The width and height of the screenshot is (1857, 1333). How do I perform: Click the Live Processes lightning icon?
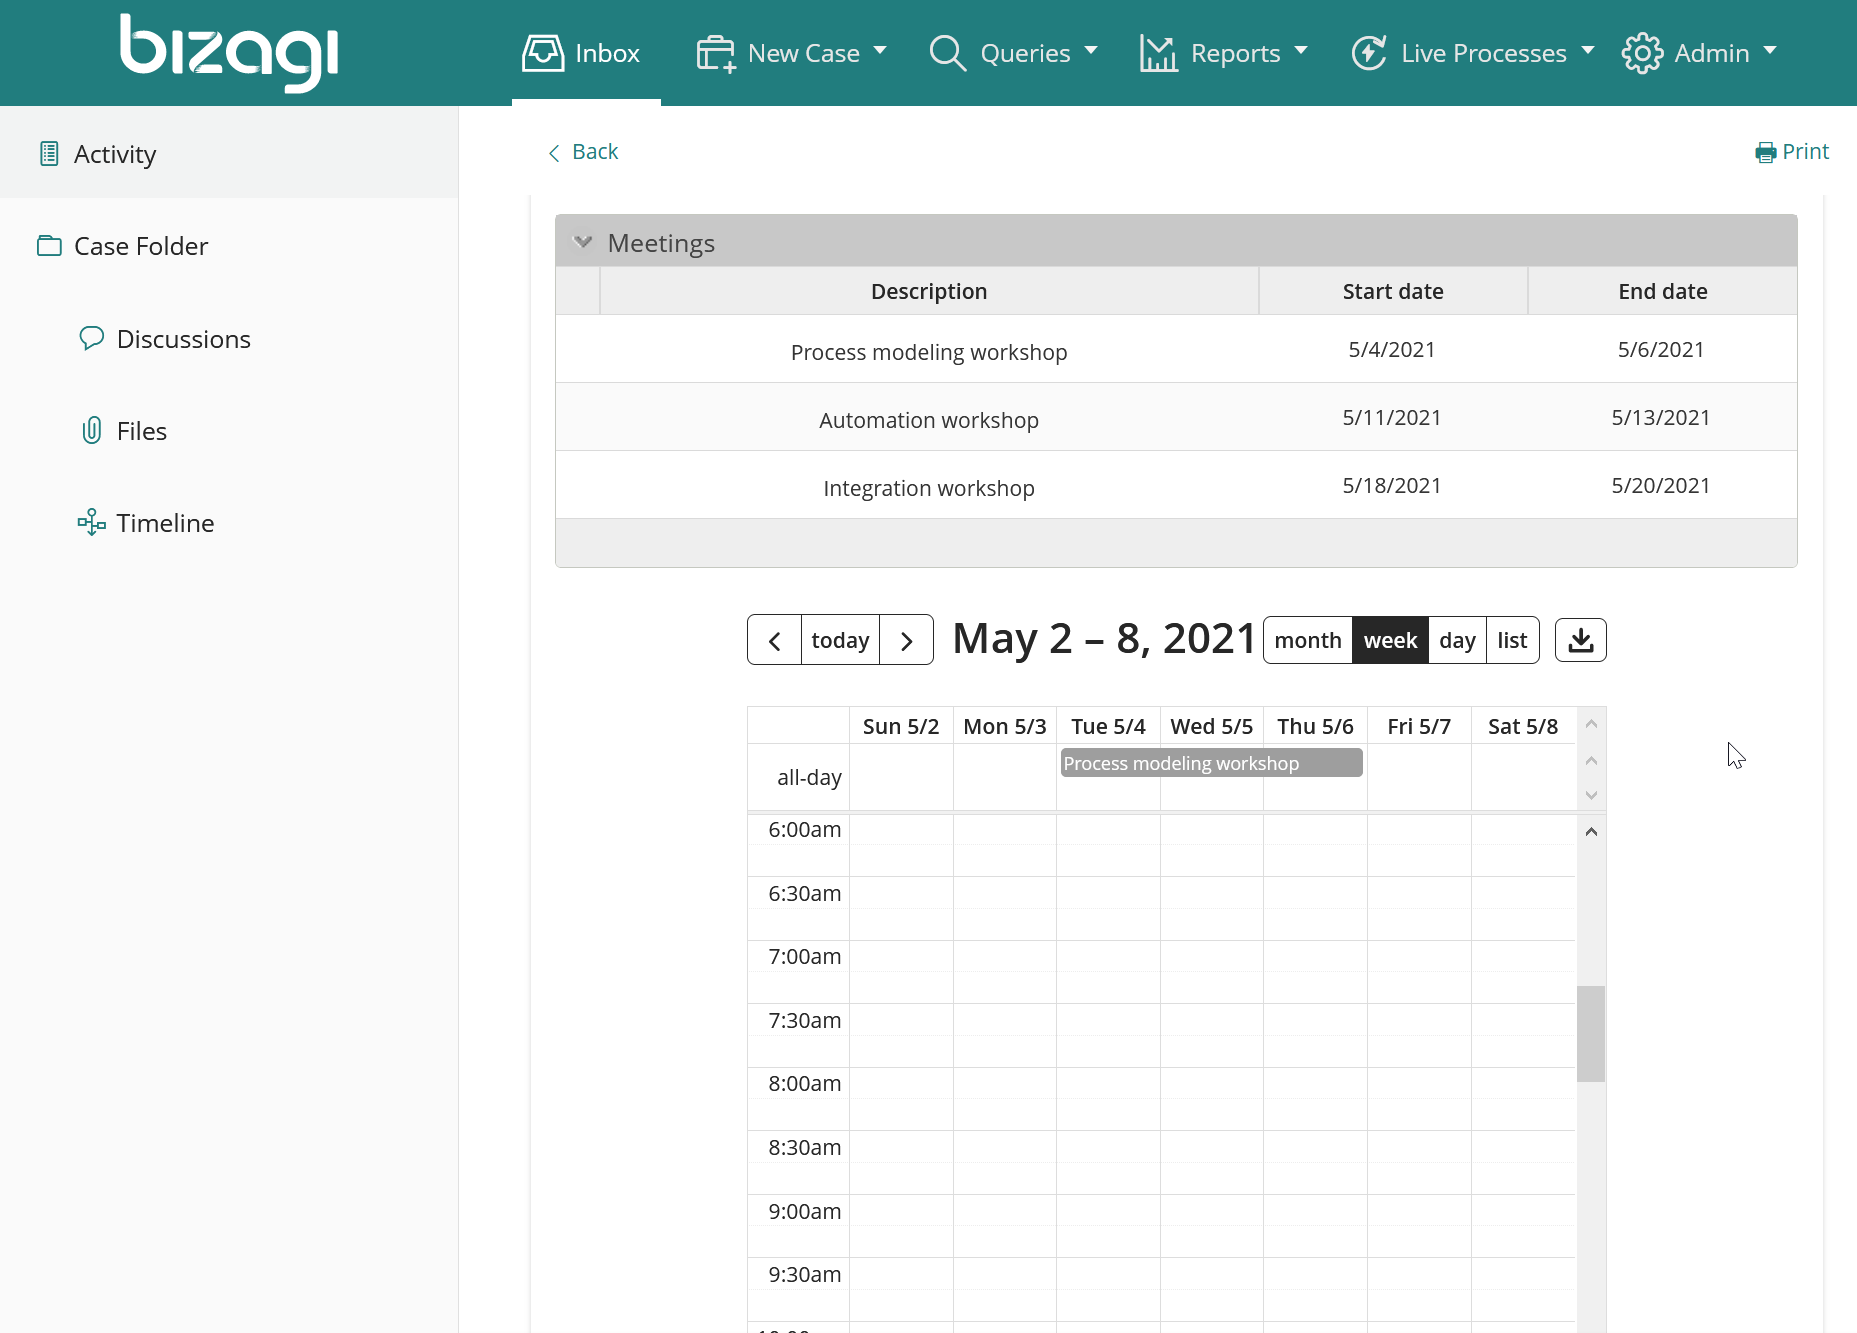pyautogui.click(x=1369, y=53)
